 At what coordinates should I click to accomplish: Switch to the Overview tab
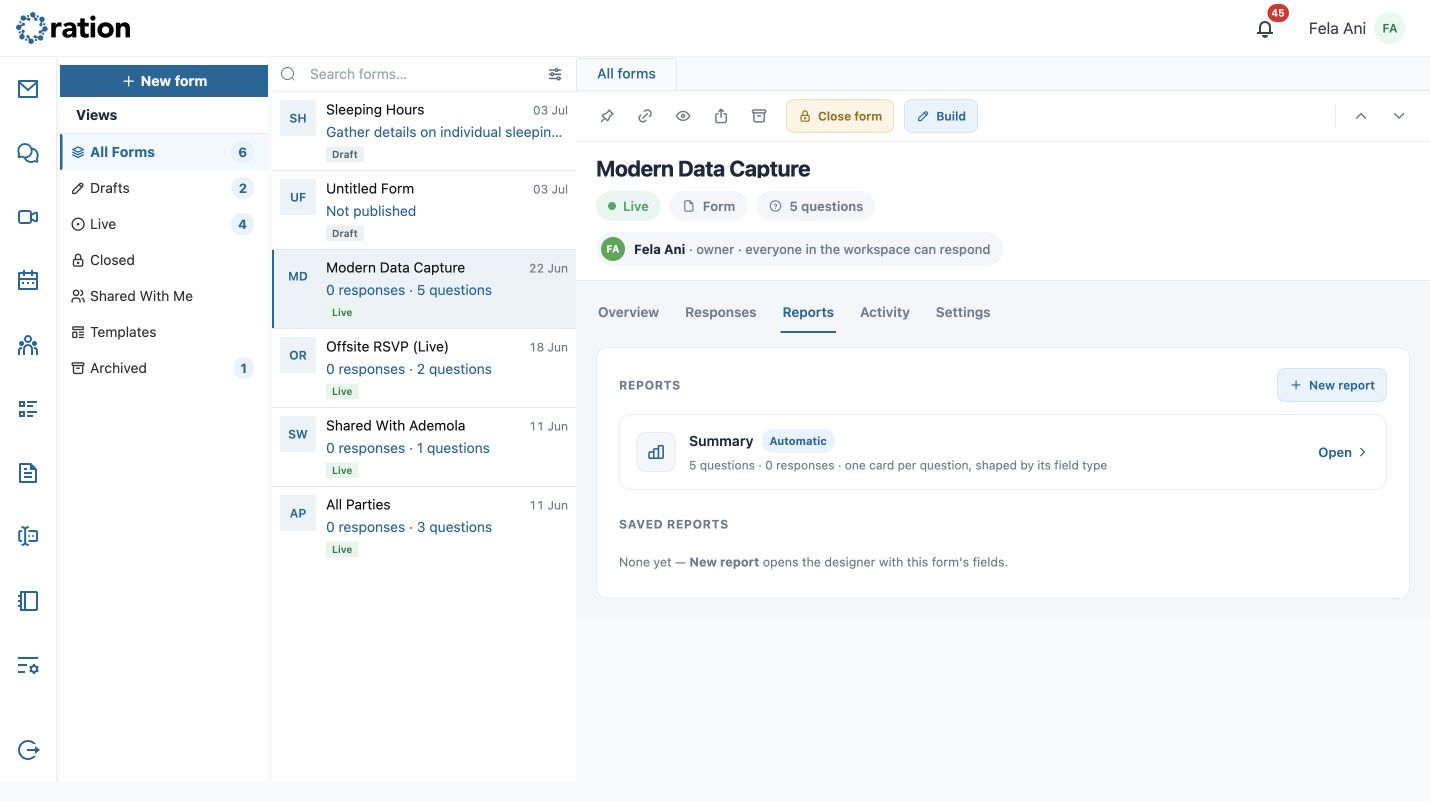tap(628, 312)
